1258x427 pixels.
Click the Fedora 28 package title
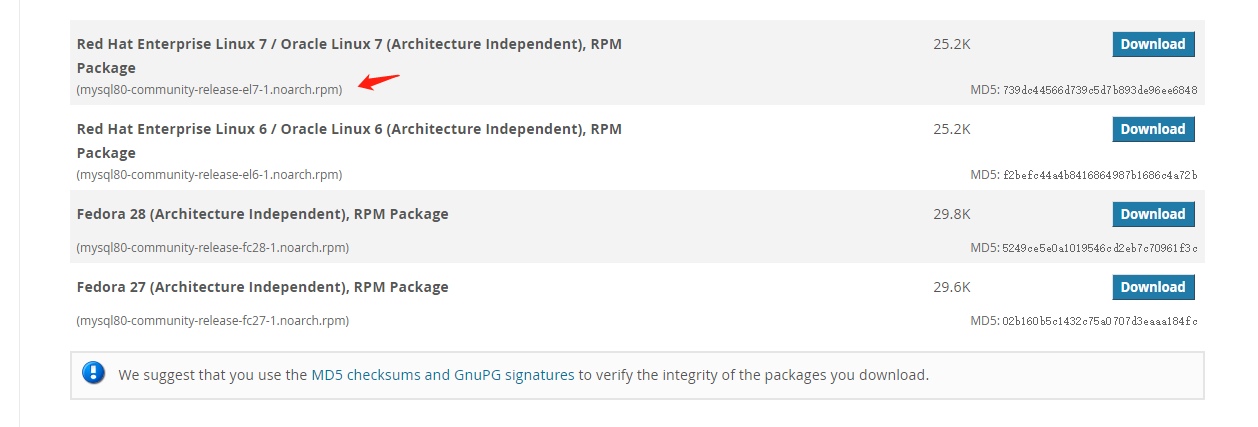click(263, 214)
